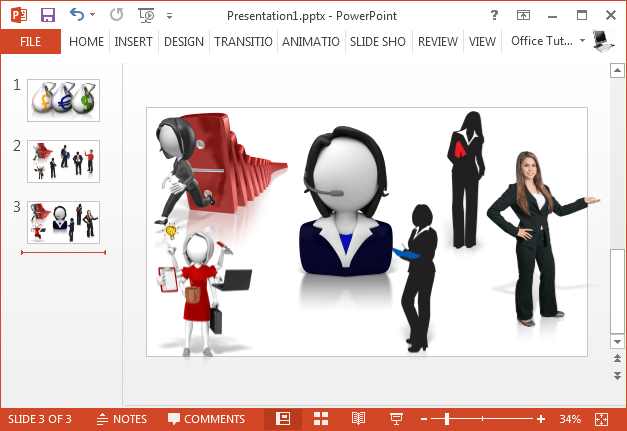The width and height of the screenshot is (627, 431).
Task: Click the scroll up arrow on the scrollbar
Action: click(617, 71)
